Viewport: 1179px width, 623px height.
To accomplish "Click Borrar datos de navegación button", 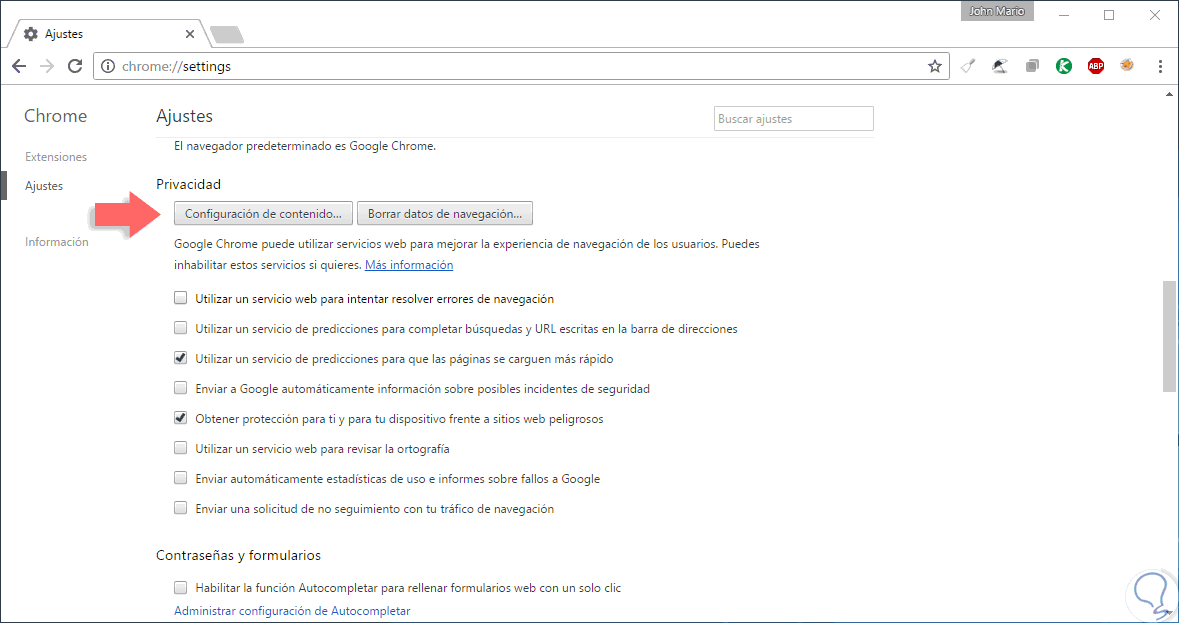I will (444, 213).
